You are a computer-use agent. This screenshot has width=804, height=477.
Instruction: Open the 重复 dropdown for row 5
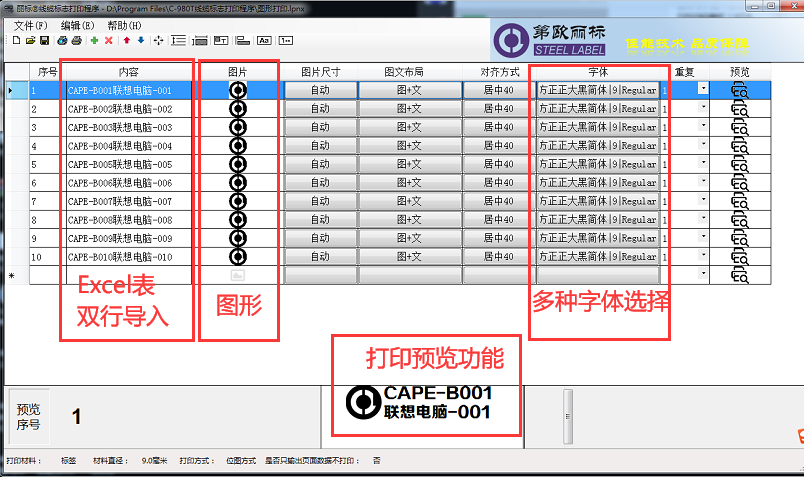(x=703, y=163)
